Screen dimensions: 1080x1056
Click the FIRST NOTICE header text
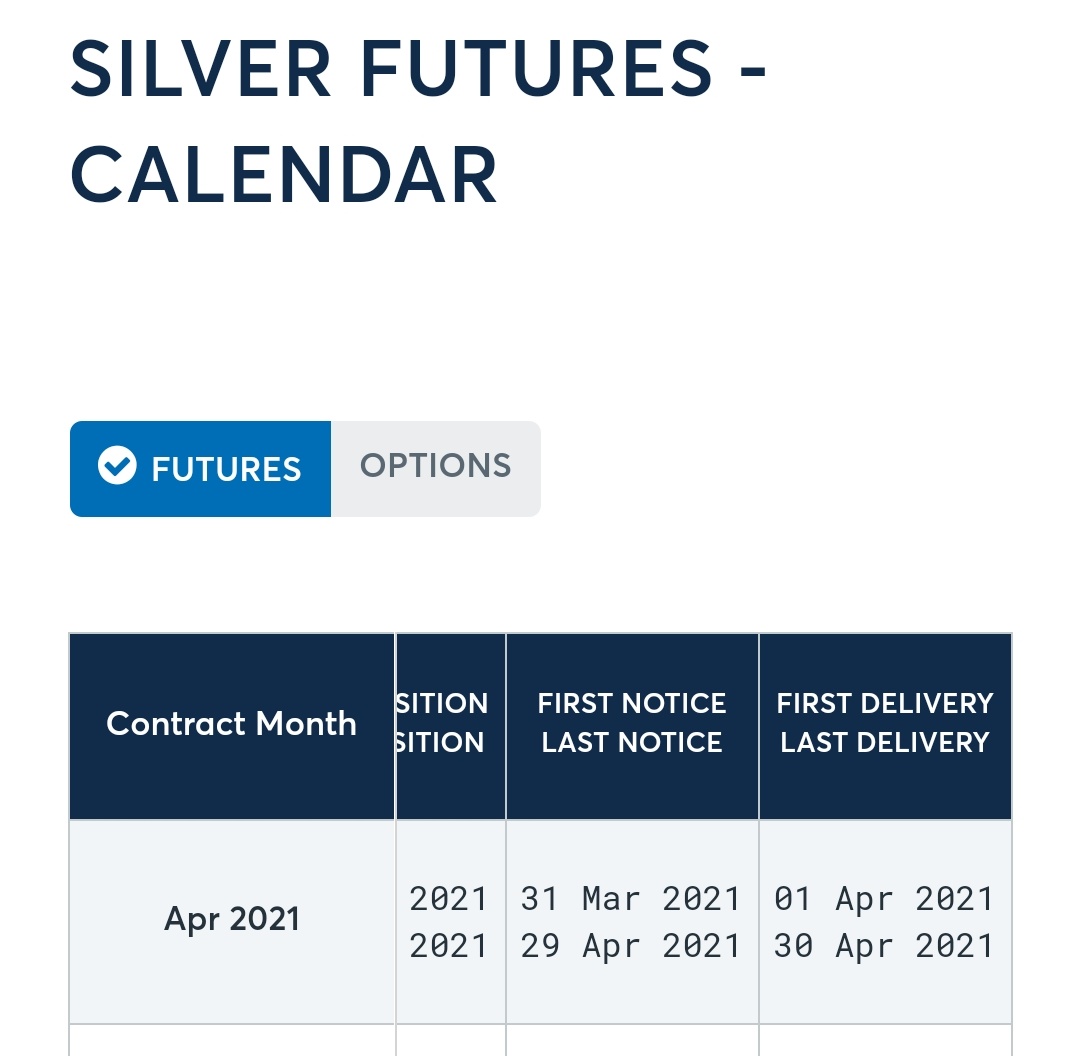(x=632, y=703)
